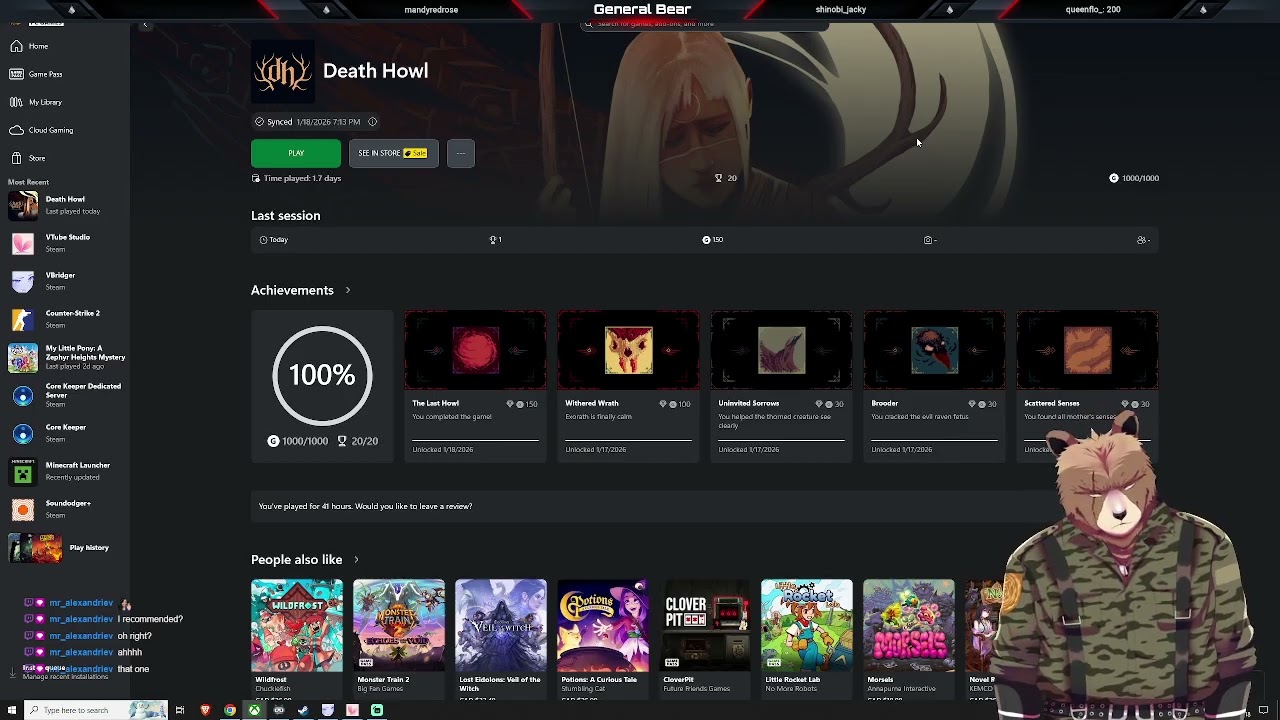Click Xbox app taskbar icon

click(x=254, y=710)
